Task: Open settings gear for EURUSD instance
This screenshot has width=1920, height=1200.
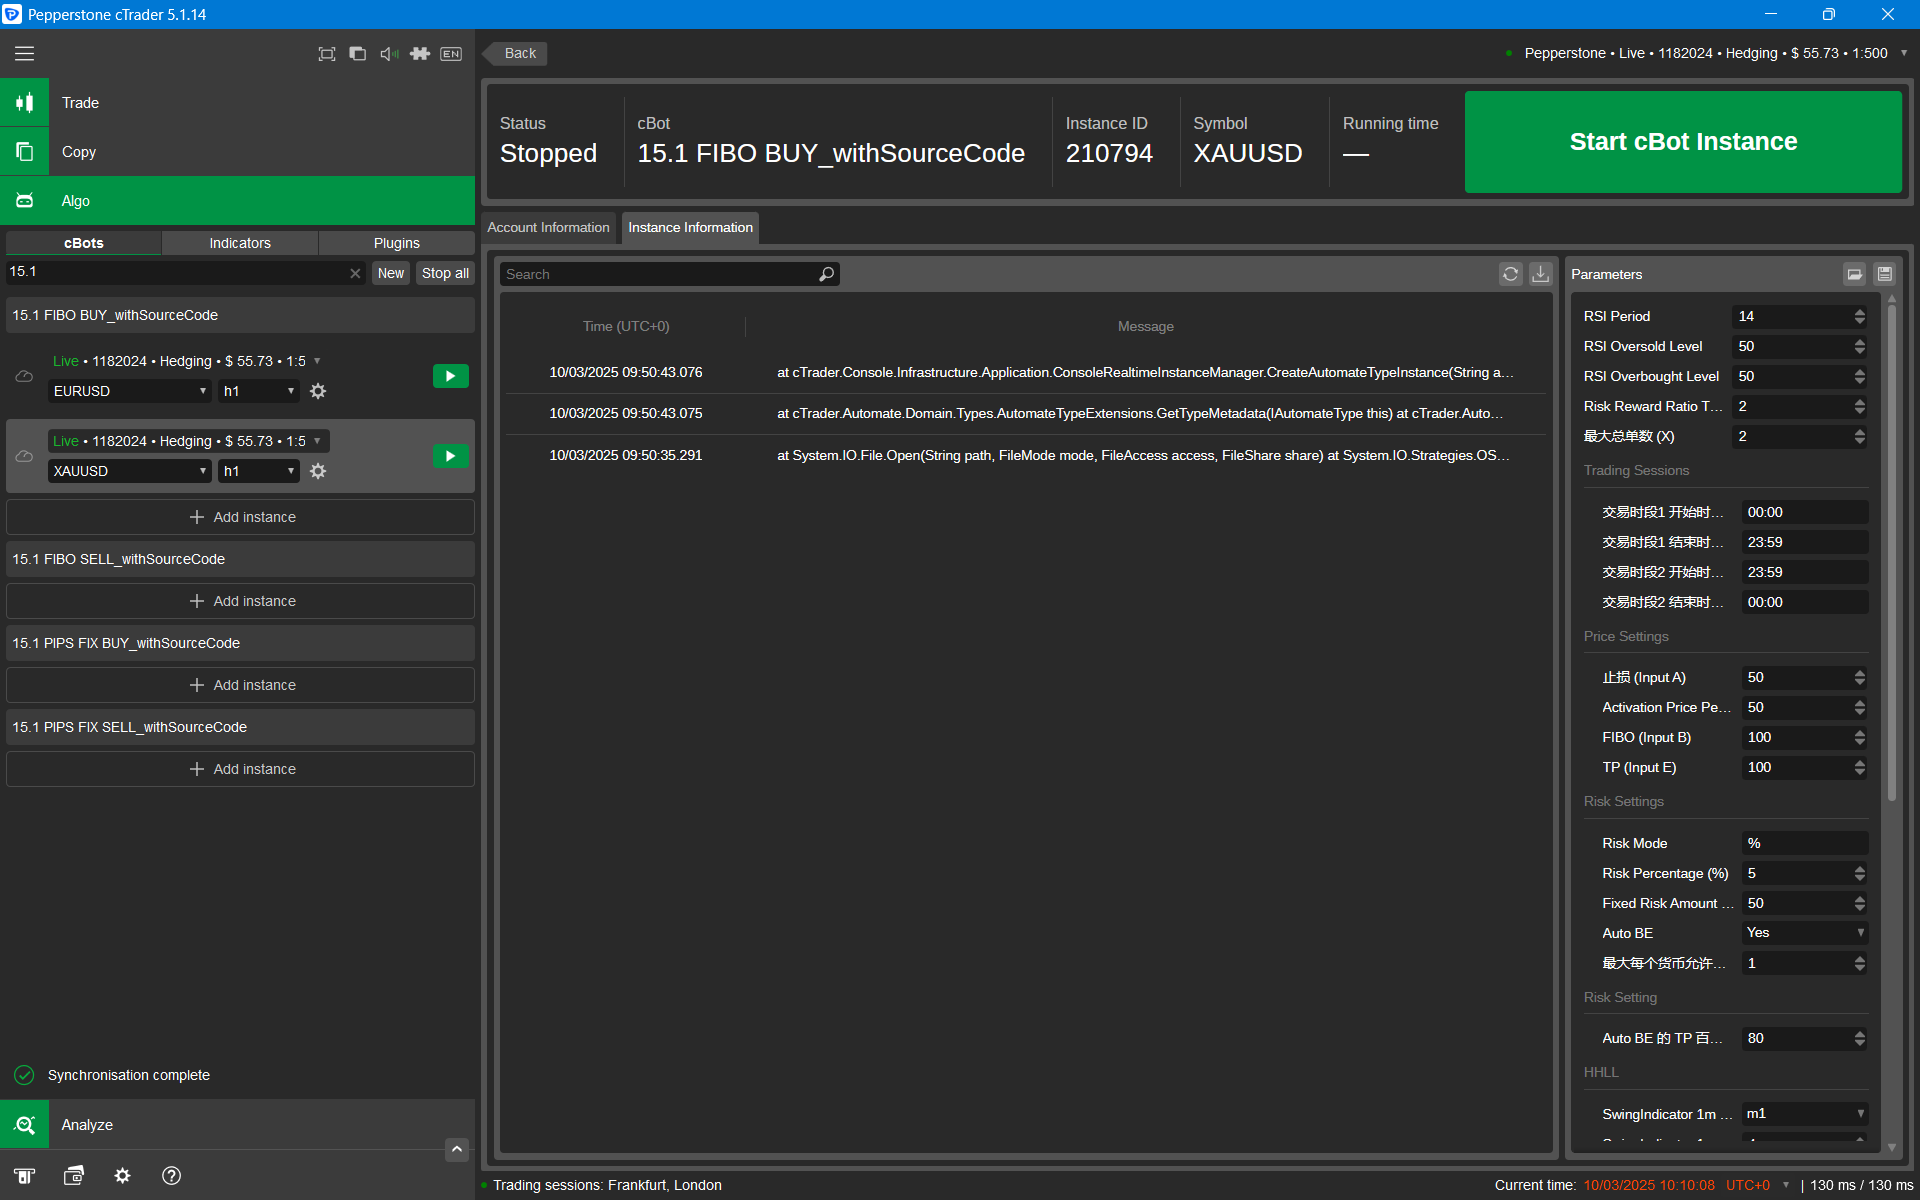Action: click(x=318, y=391)
